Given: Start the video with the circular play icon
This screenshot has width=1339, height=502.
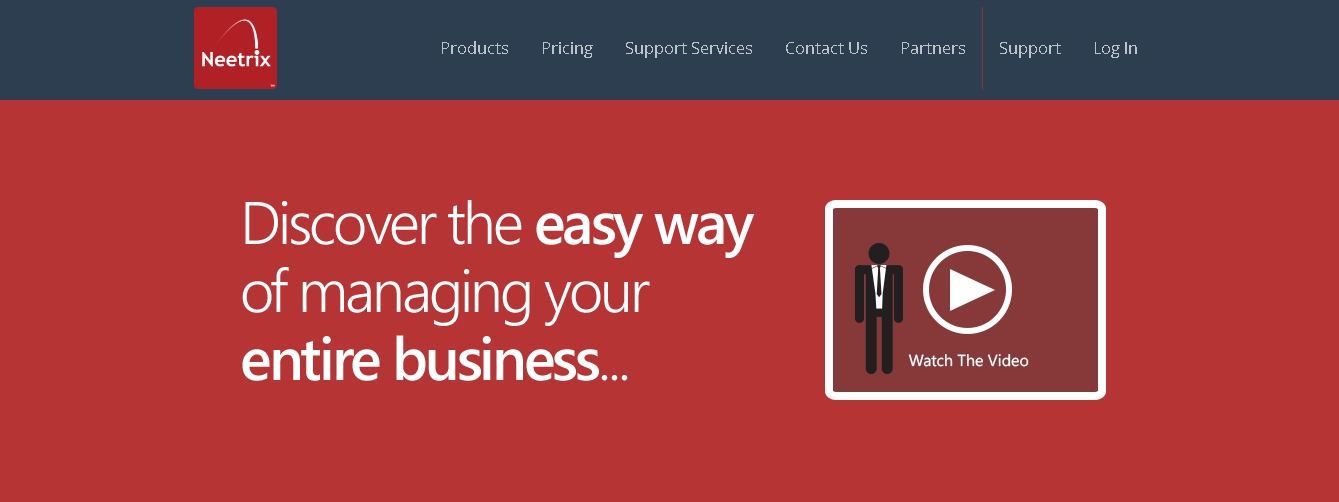Looking at the screenshot, I should 967,289.
